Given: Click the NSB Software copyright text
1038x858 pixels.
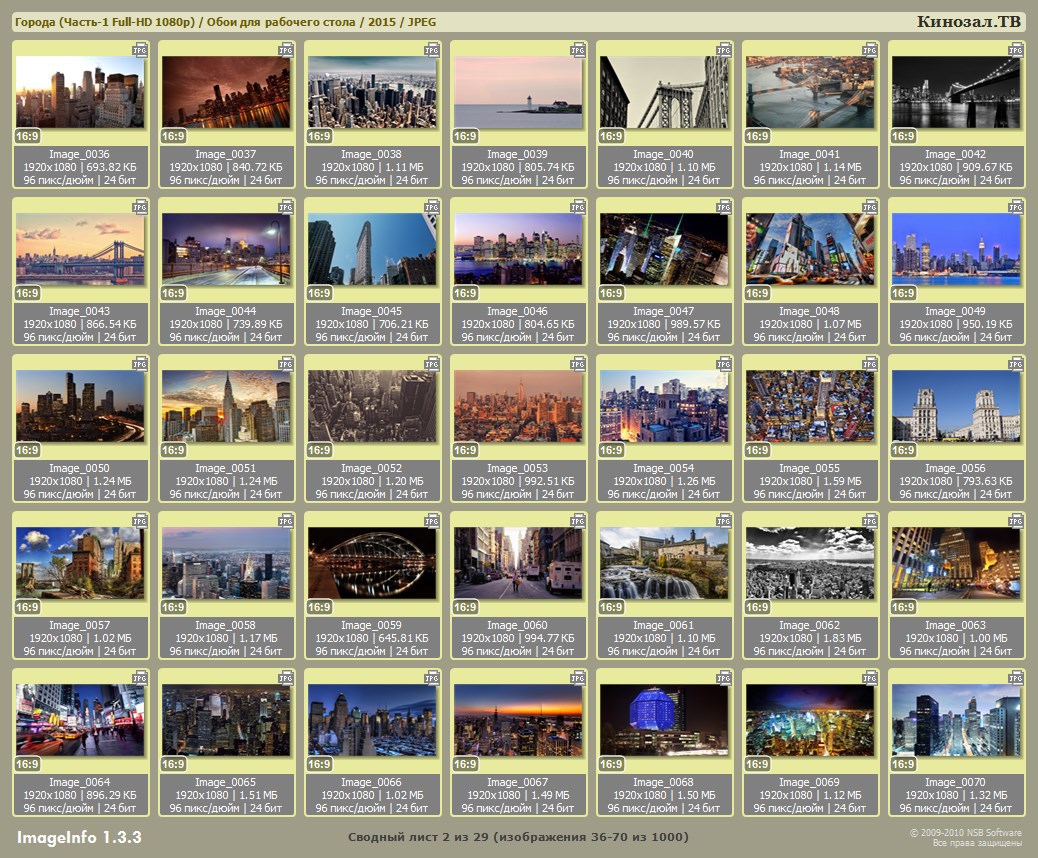Looking at the screenshot, I should [965, 832].
